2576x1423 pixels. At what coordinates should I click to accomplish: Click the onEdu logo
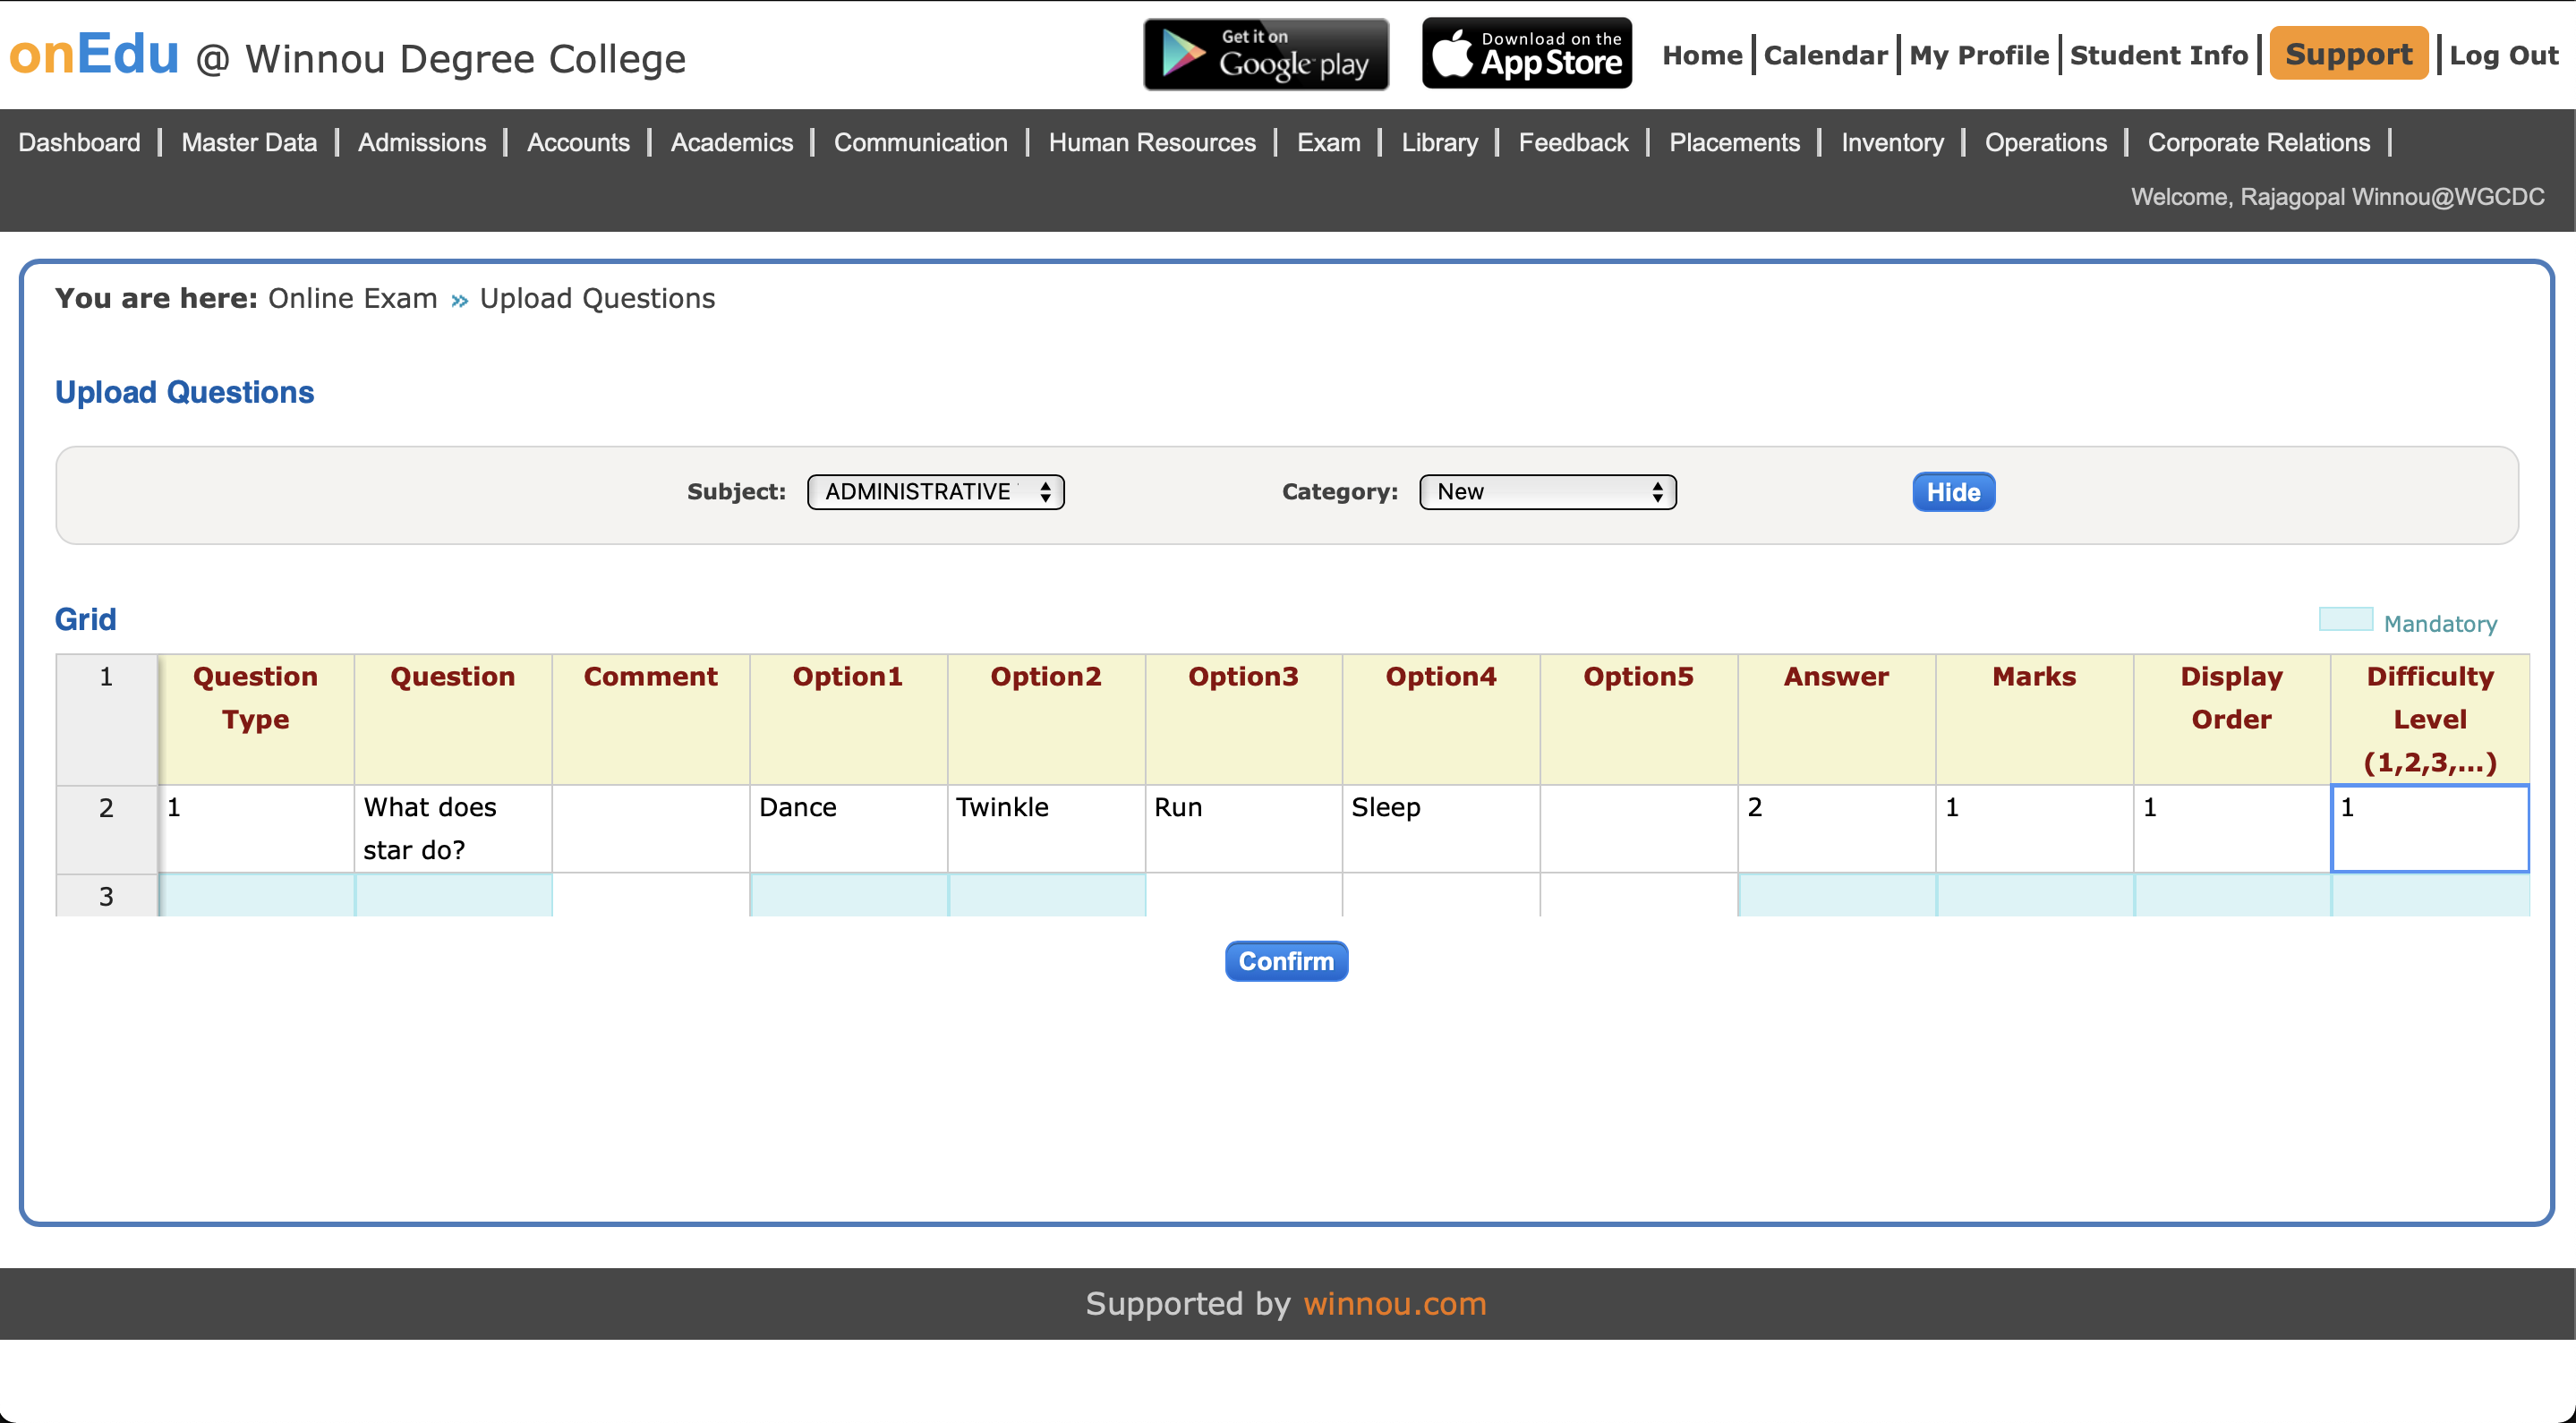click(x=94, y=54)
